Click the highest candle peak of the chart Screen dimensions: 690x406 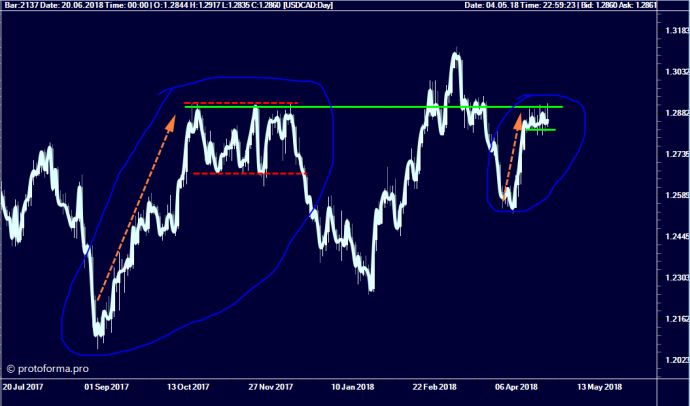[456, 52]
